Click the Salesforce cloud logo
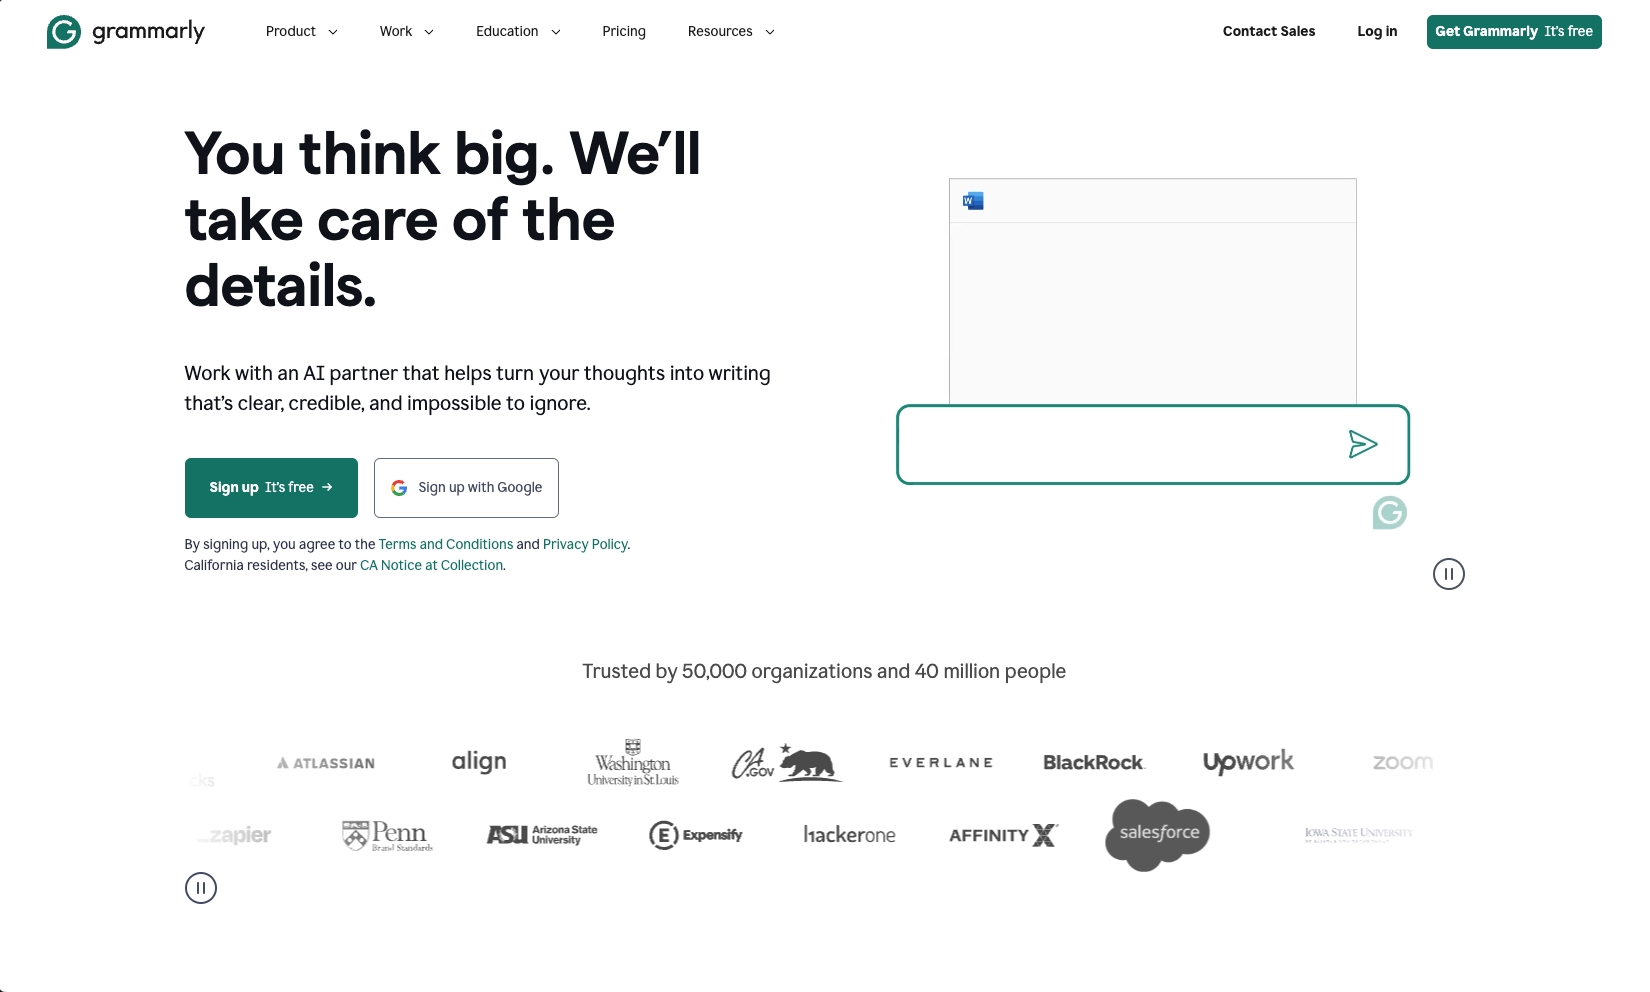This screenshot has width=1650, height=992. [1158, 834]
